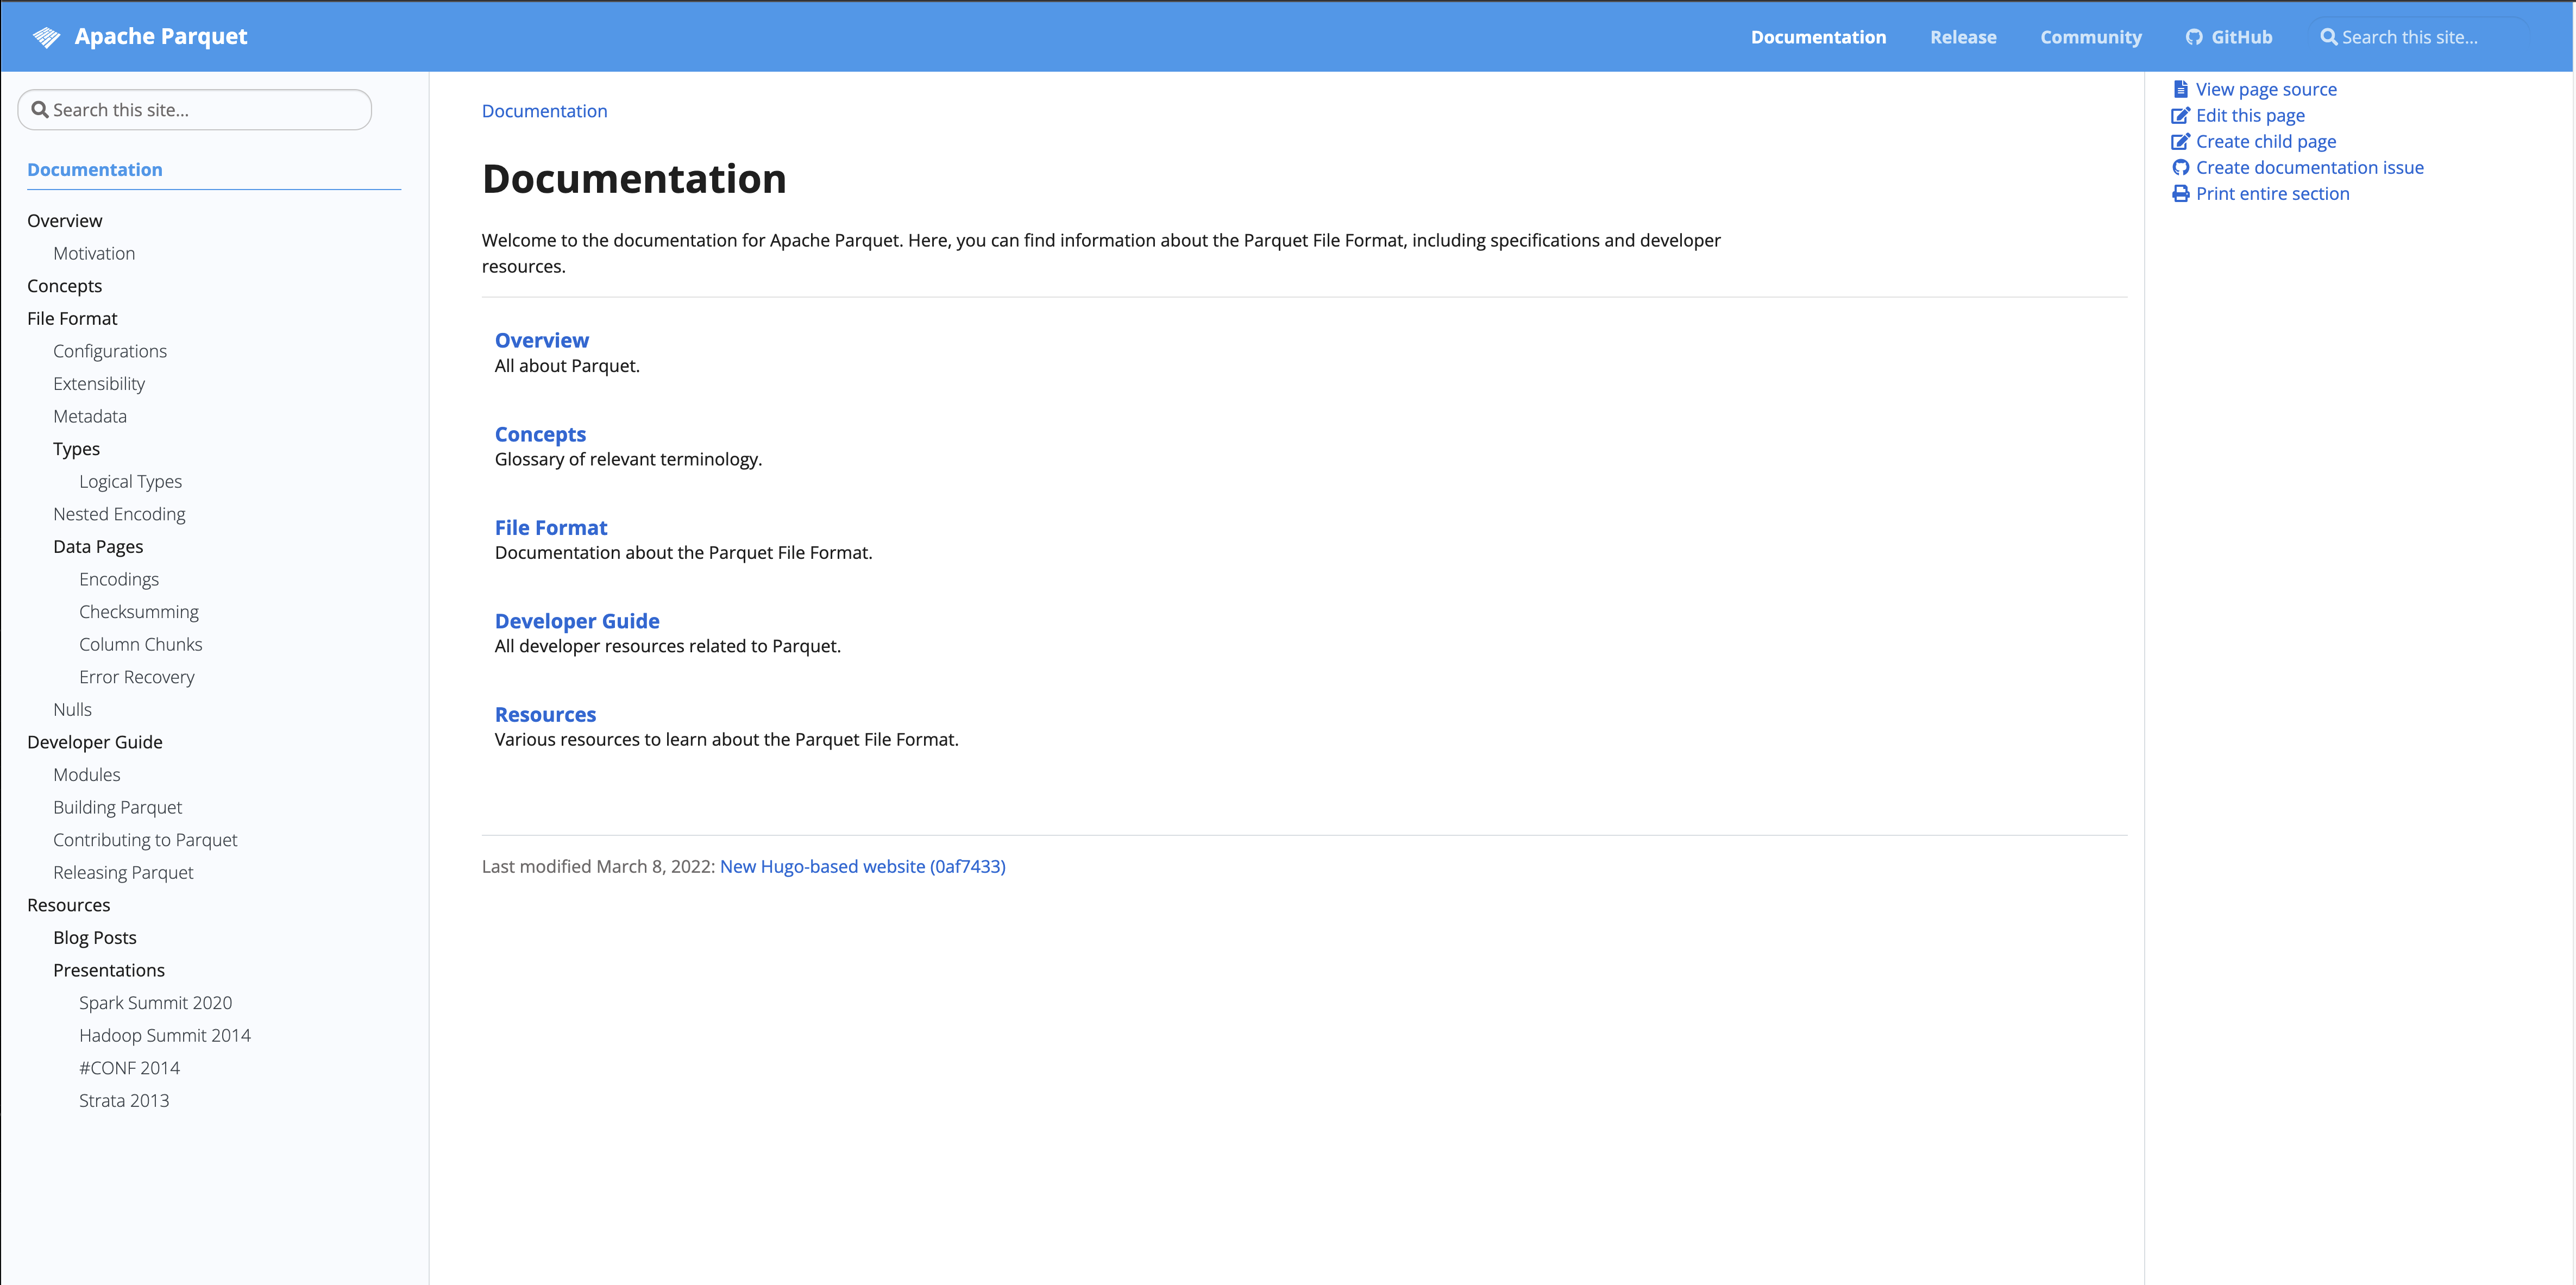Viewport: 2576px width, 1285px height.
Task: Go to Spark Summit 2020 sidebar entry
Action: (155, 1003)
